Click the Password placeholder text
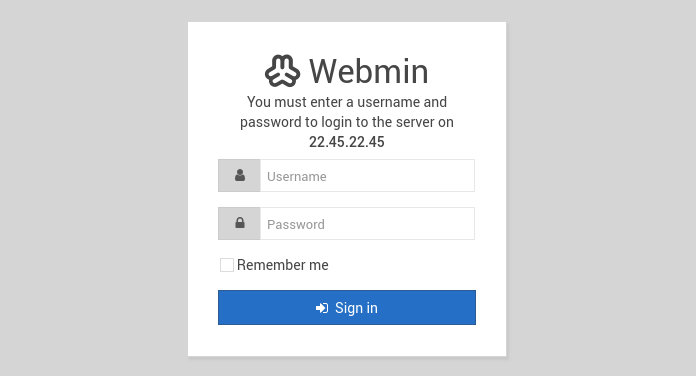Screen dimensions: 696x376 click(296, 225)
